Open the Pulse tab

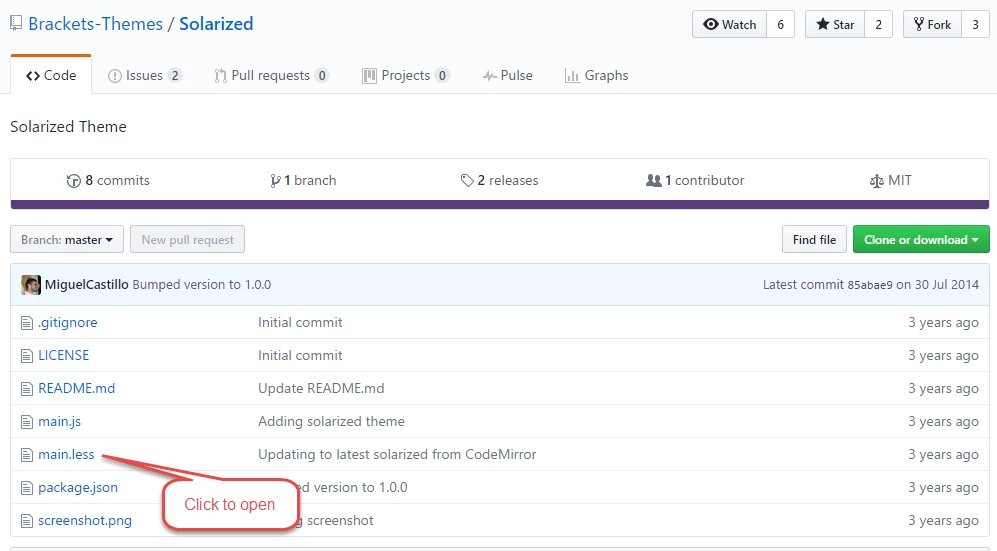(x=507, y=75)
